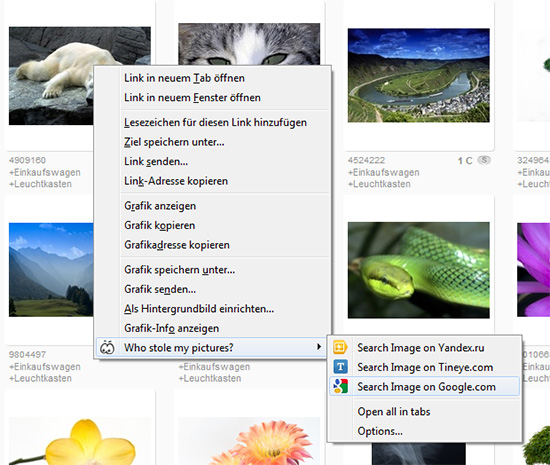Click '+Einkaufswagen' under image 4909160

[x=45, y=172]
